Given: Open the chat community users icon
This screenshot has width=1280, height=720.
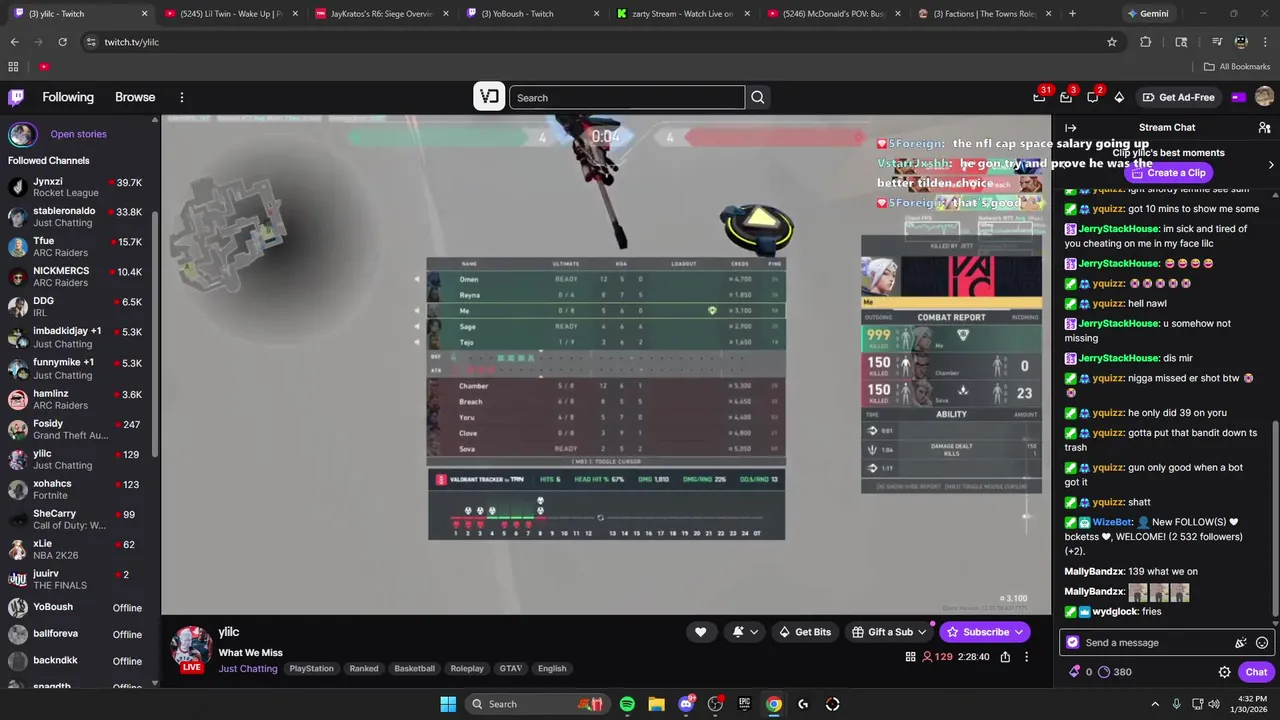Looking at the screenshot, I should point(1264,128).
